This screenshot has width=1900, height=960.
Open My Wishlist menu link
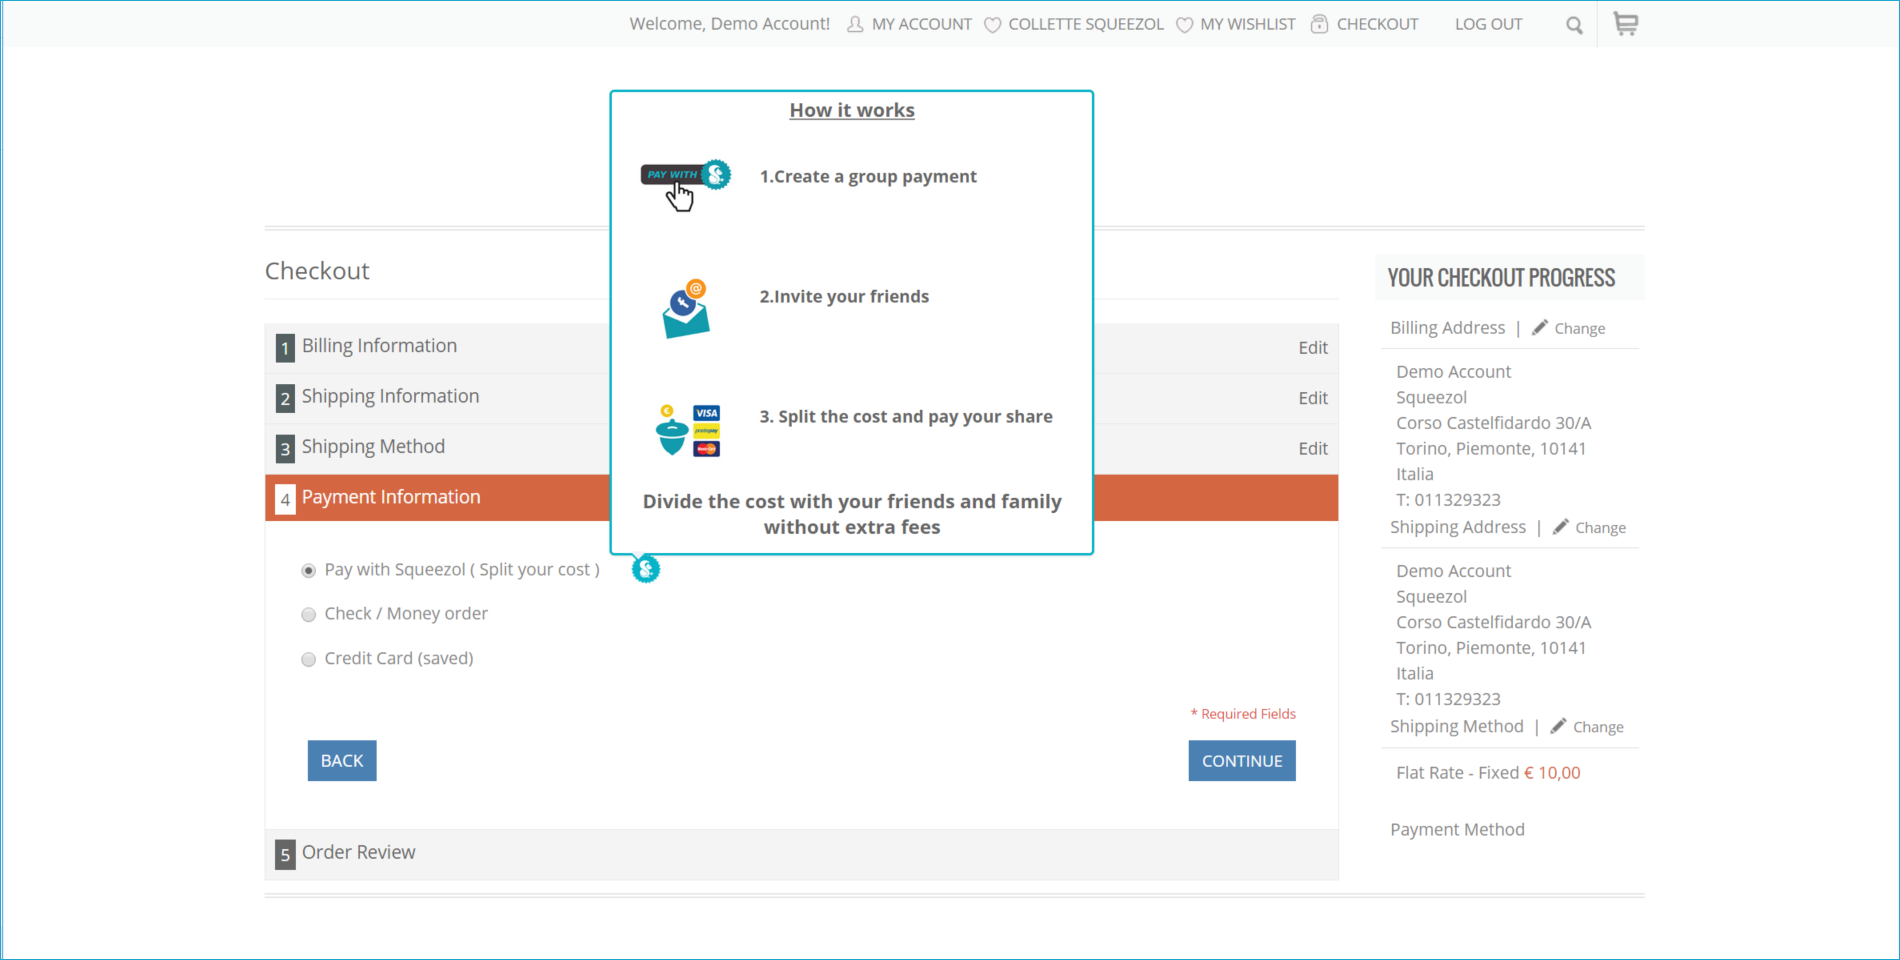click(x=1247, y=24)
